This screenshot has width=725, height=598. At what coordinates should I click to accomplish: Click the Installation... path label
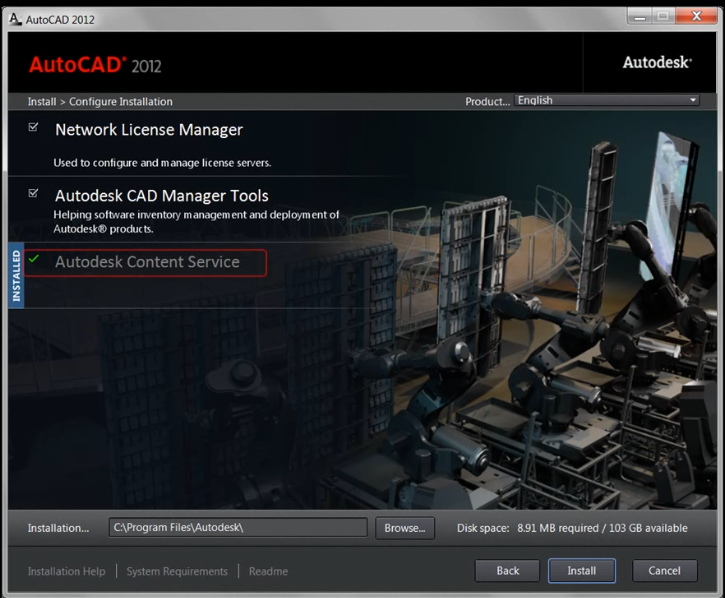point(58,528)
